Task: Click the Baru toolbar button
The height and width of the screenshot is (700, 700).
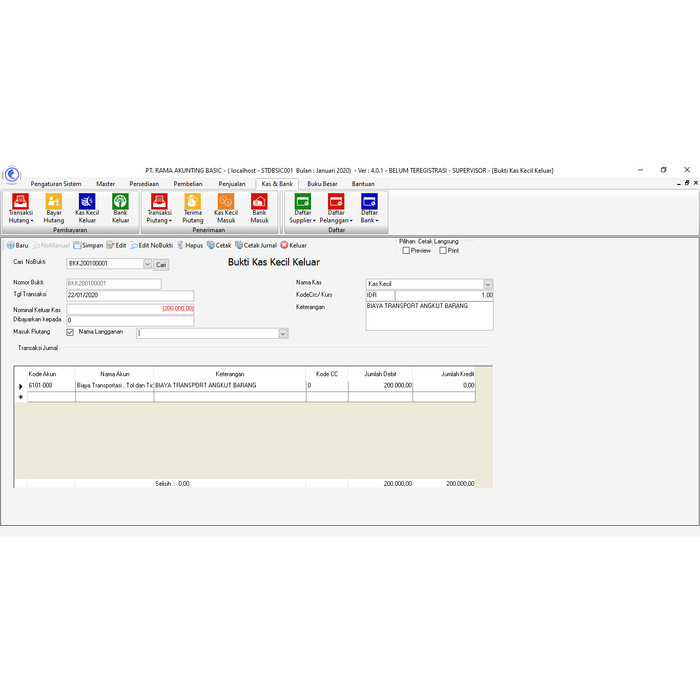Action: [17, 246]
